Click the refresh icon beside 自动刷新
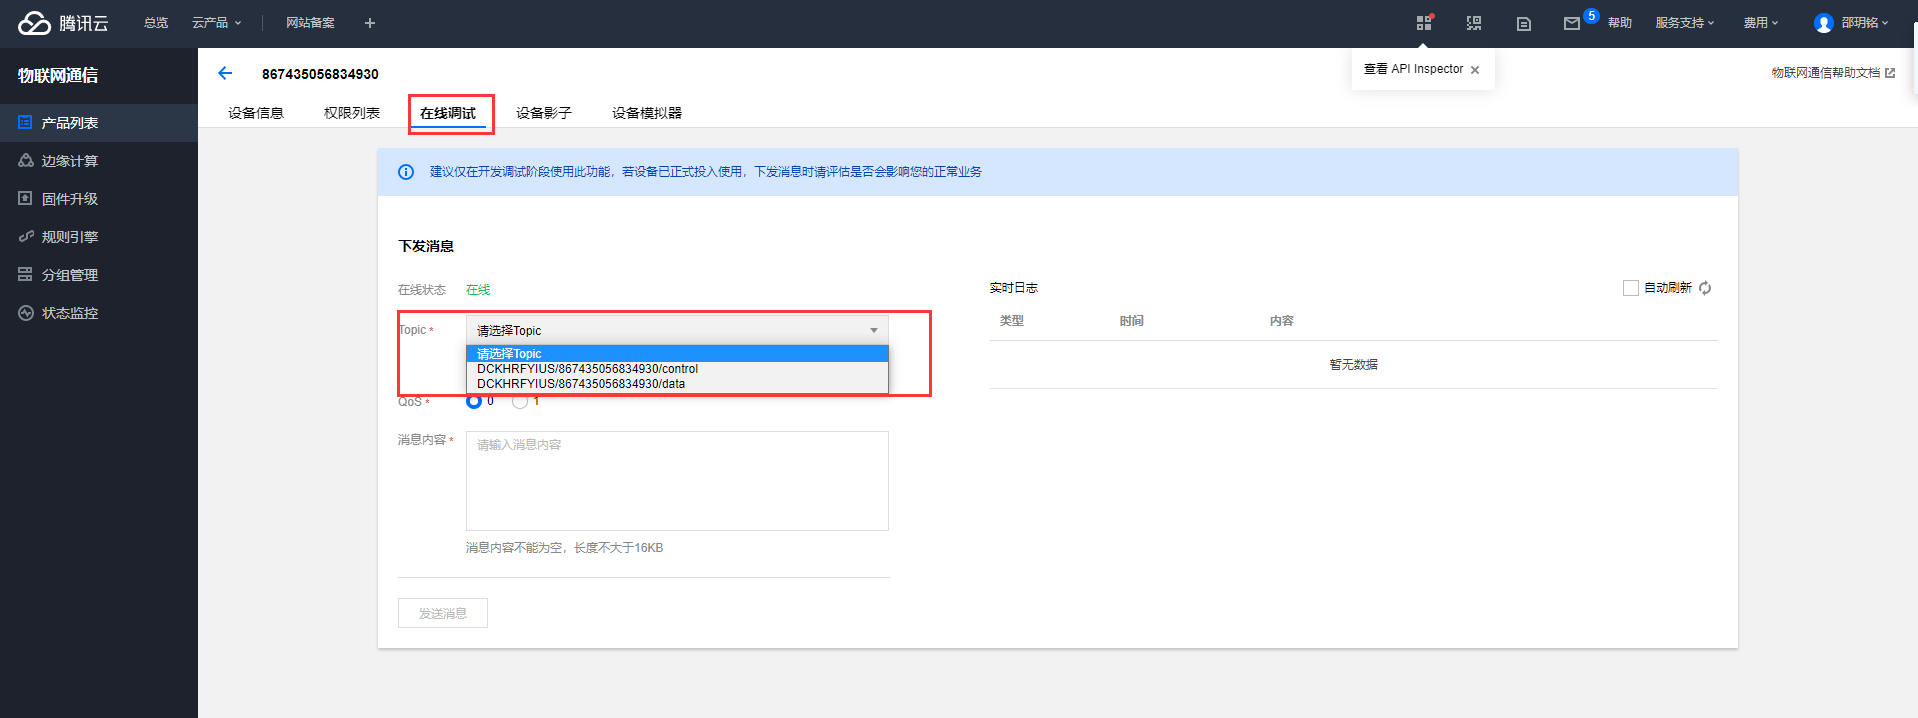The image size is (1918, 718). 1705,288
